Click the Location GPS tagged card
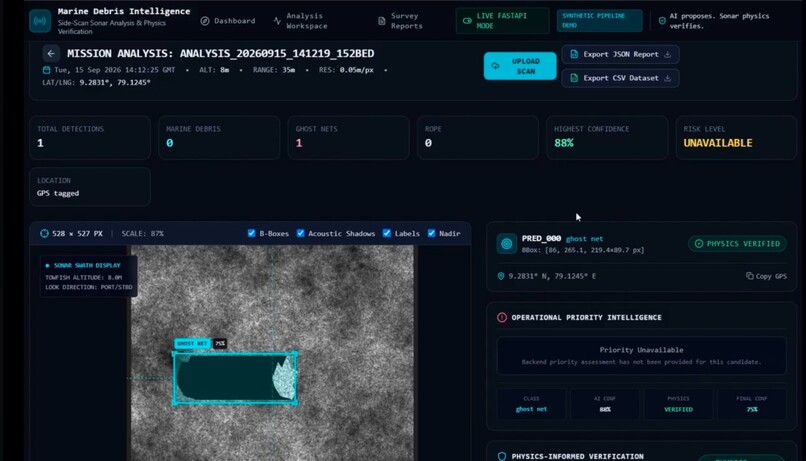The image size is (806, 461). click(90, 187)
